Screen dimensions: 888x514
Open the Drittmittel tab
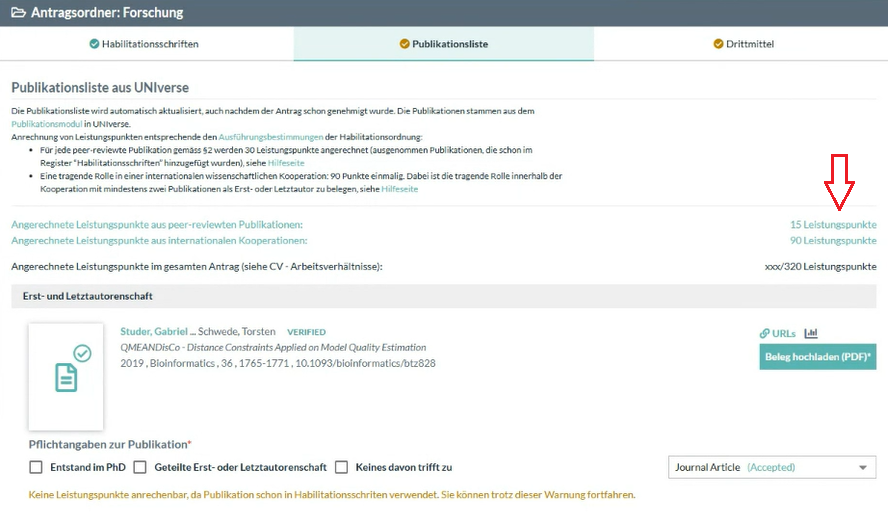click(x=742, y=44)
